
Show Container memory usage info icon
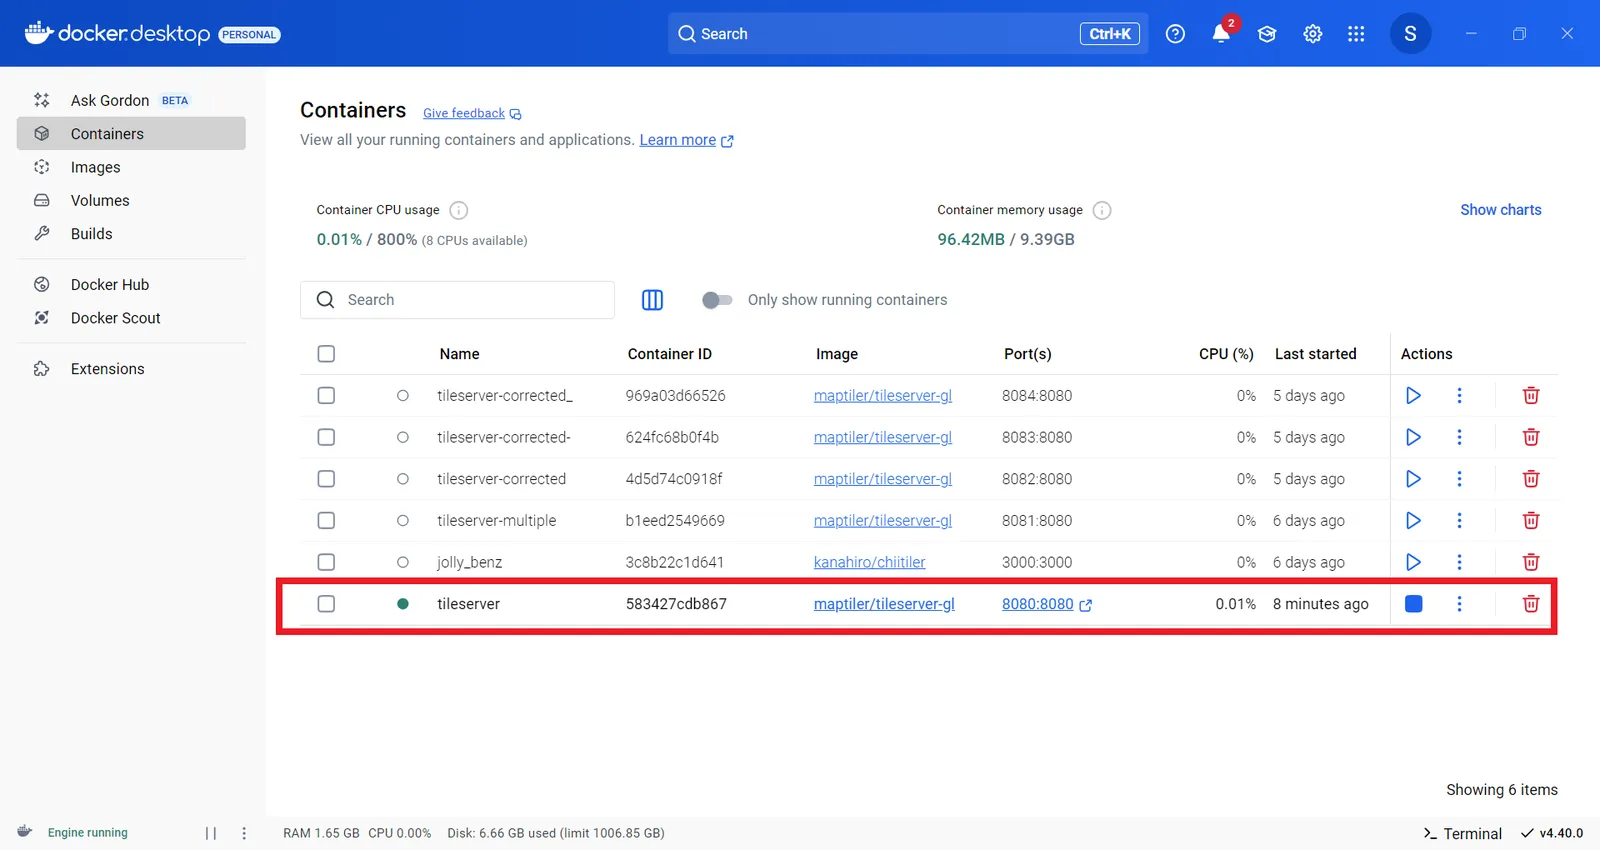coord(1101,210)
